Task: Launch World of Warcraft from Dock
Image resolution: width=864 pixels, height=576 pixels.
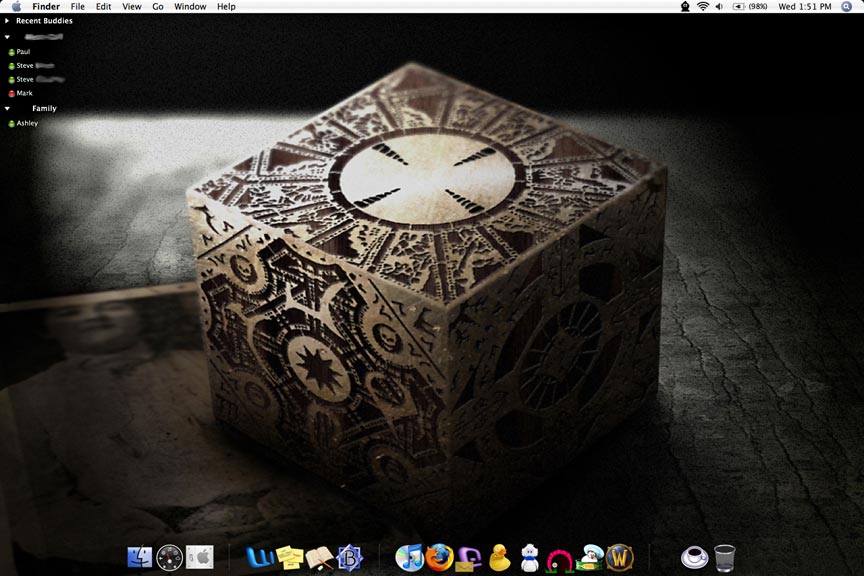Action: coord(619,557)
